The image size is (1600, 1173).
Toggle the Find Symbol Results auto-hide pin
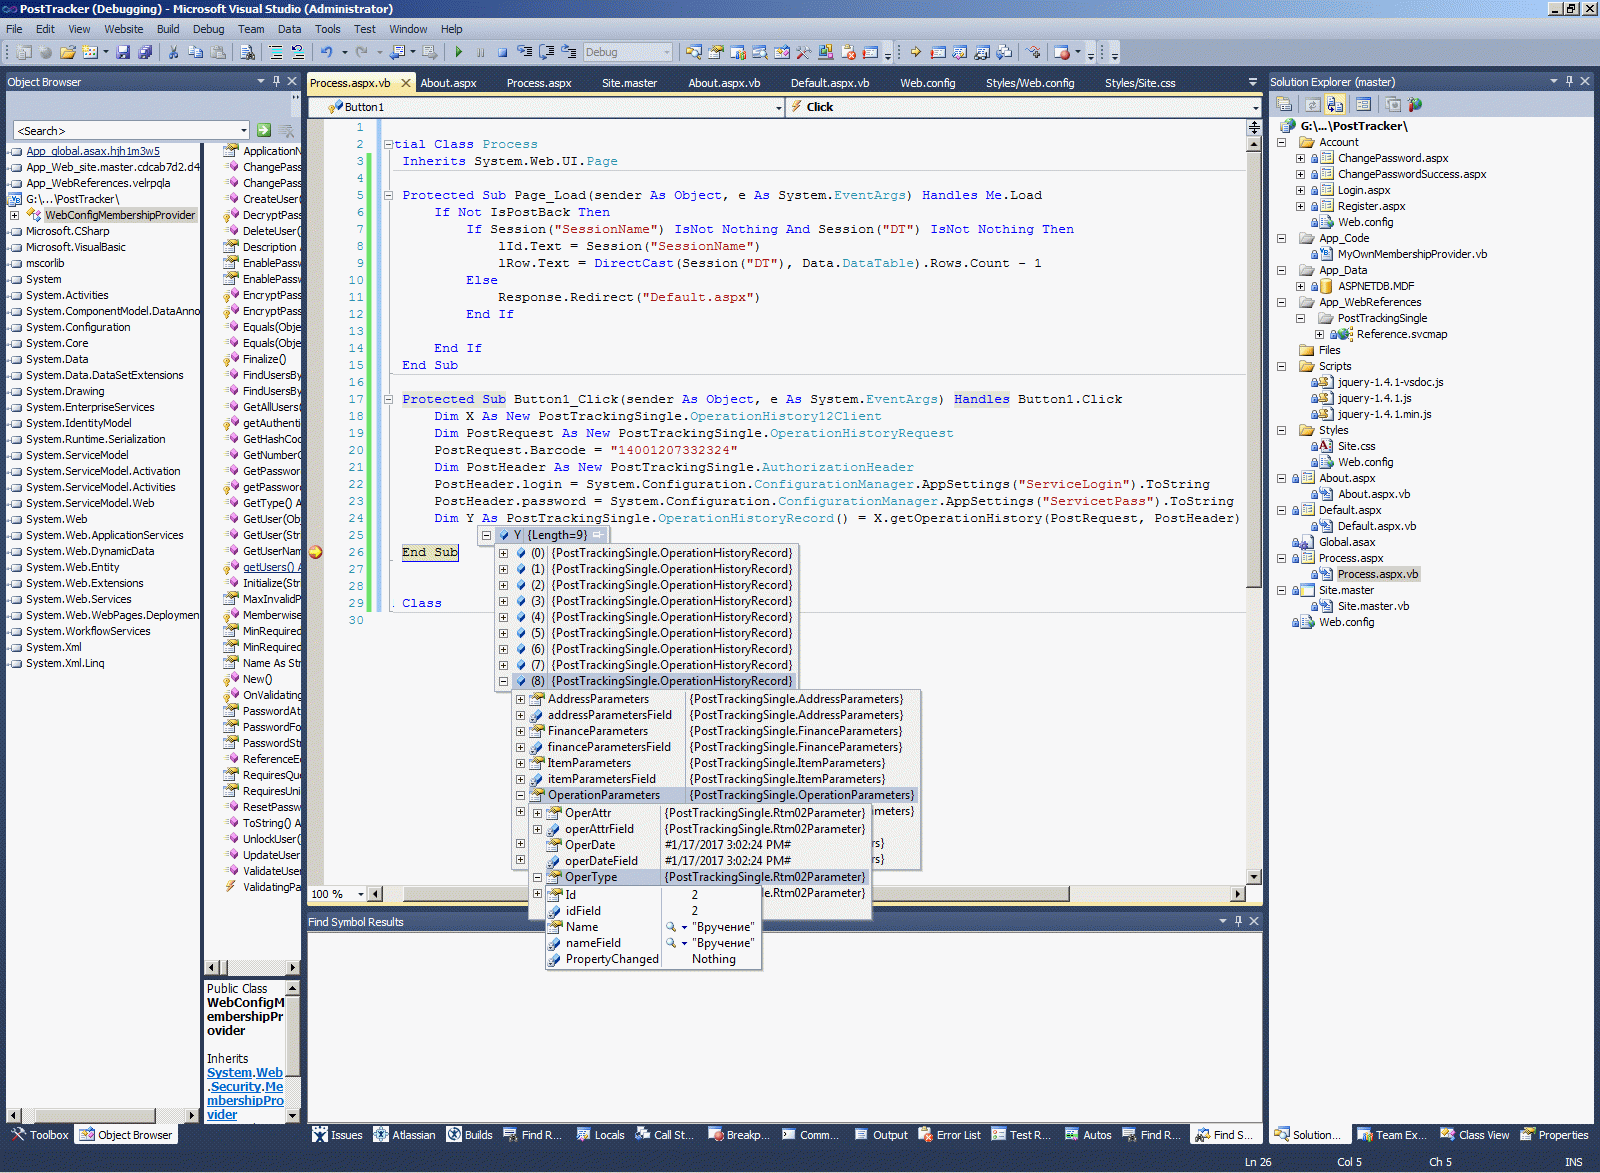pyautogui.click(x=1238, y=921)
